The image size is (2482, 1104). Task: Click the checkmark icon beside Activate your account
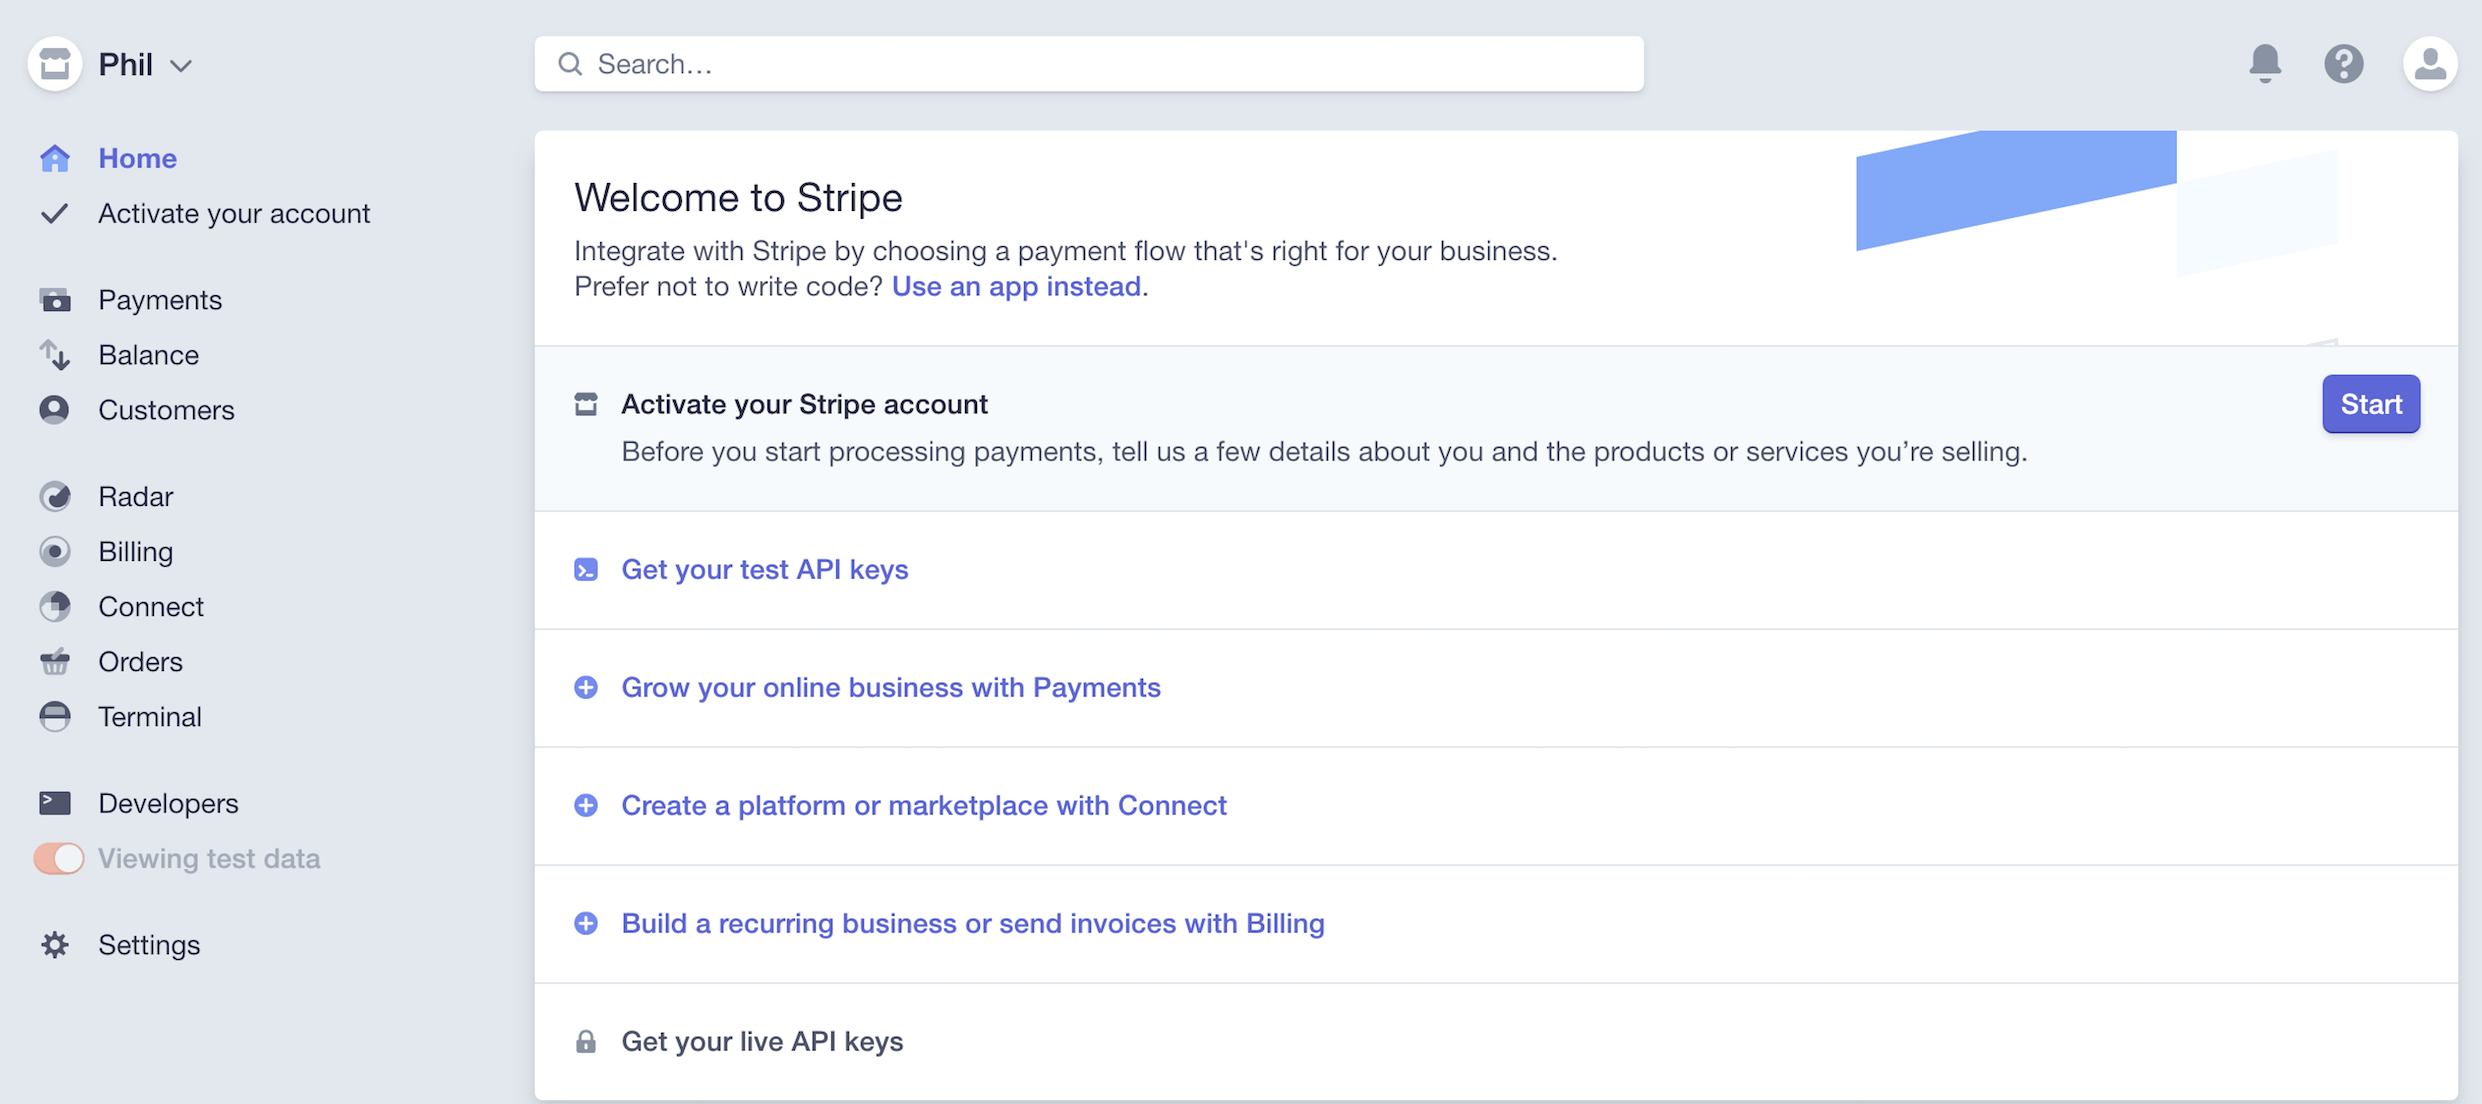55,213
